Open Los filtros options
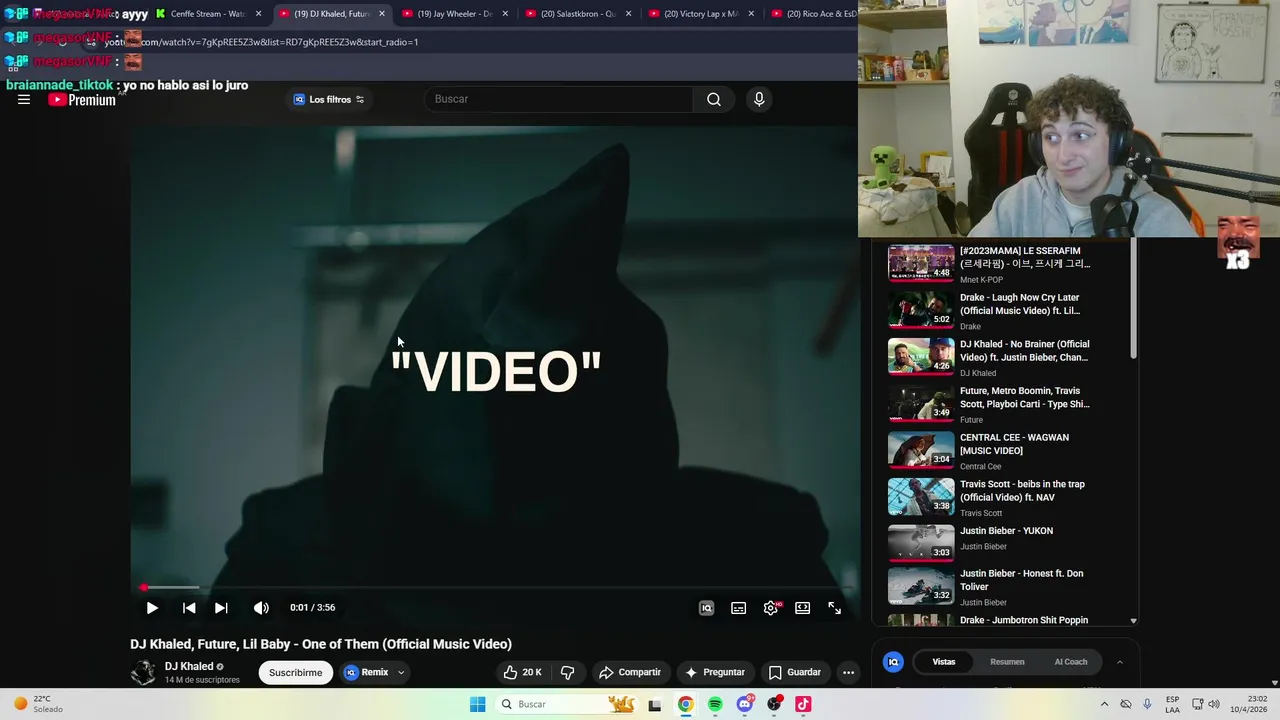Image resolution: width=1280 pixels, height=720 pixels. click(329, 99)
